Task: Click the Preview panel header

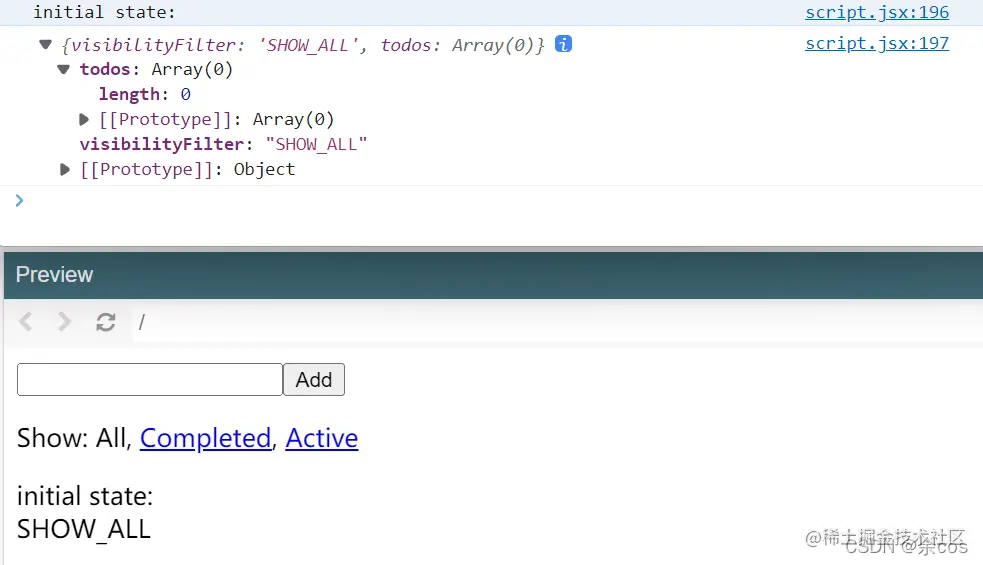Action: [x=493, y=275]
